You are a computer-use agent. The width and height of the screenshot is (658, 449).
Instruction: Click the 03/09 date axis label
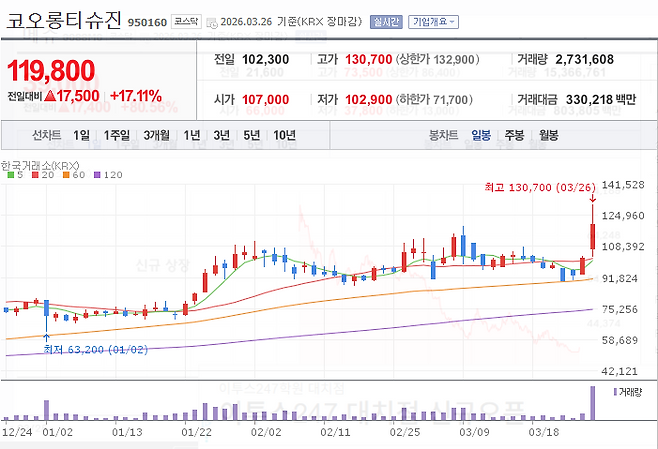tap(474, 432)
